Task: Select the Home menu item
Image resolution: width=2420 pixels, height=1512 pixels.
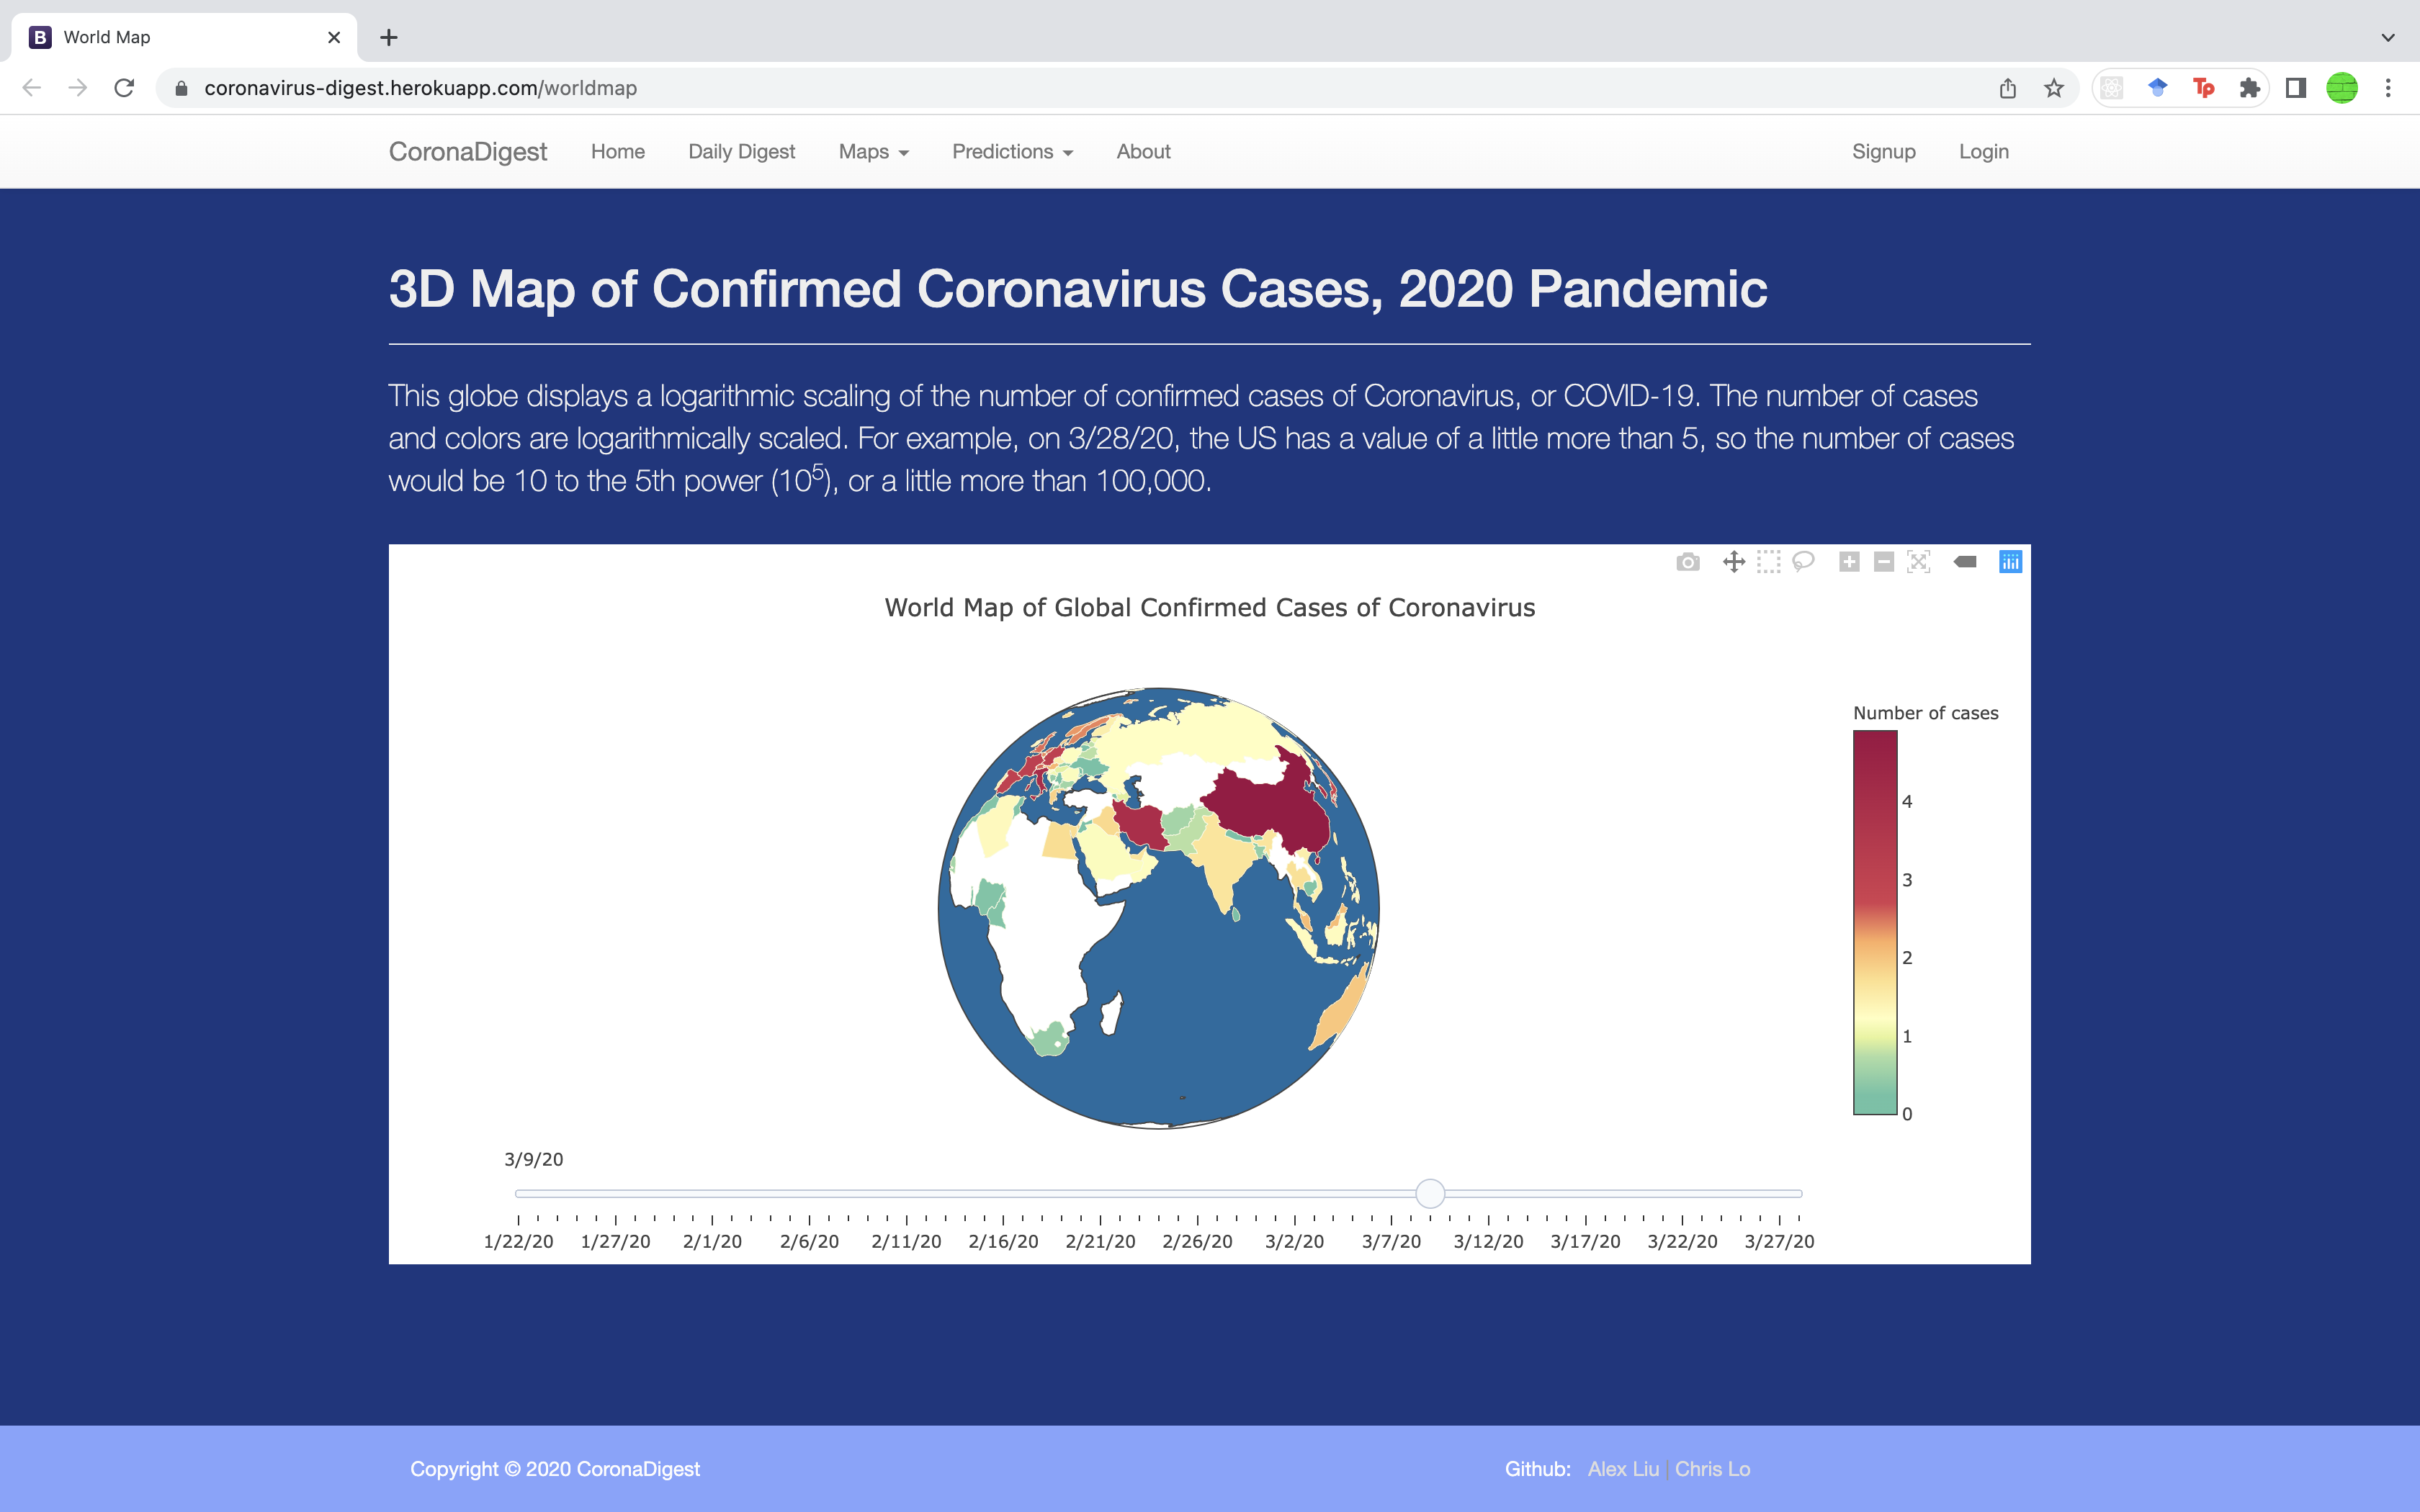Action: point(615,150)
